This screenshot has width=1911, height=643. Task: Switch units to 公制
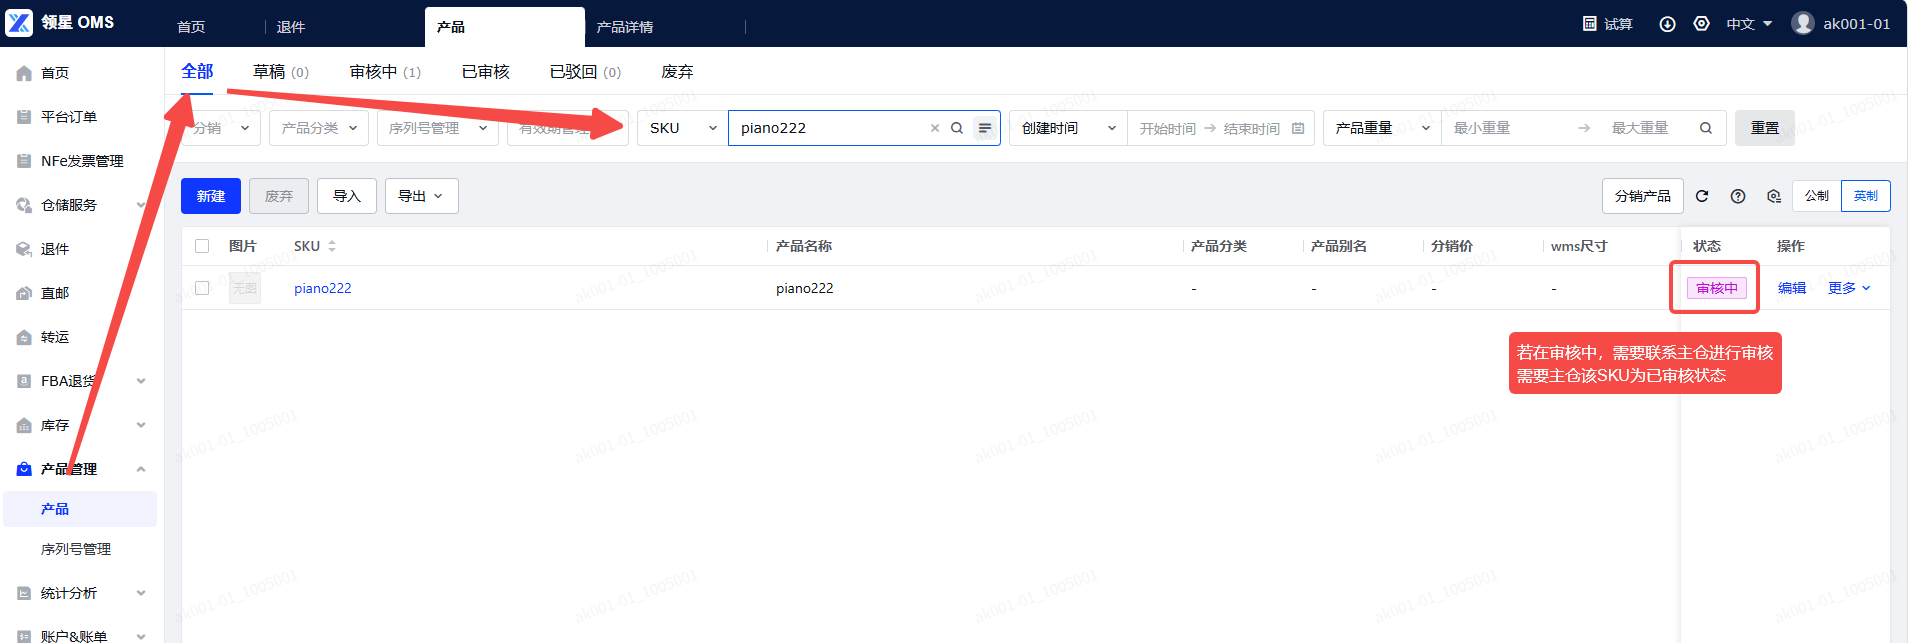click(x=1816, y=196)
